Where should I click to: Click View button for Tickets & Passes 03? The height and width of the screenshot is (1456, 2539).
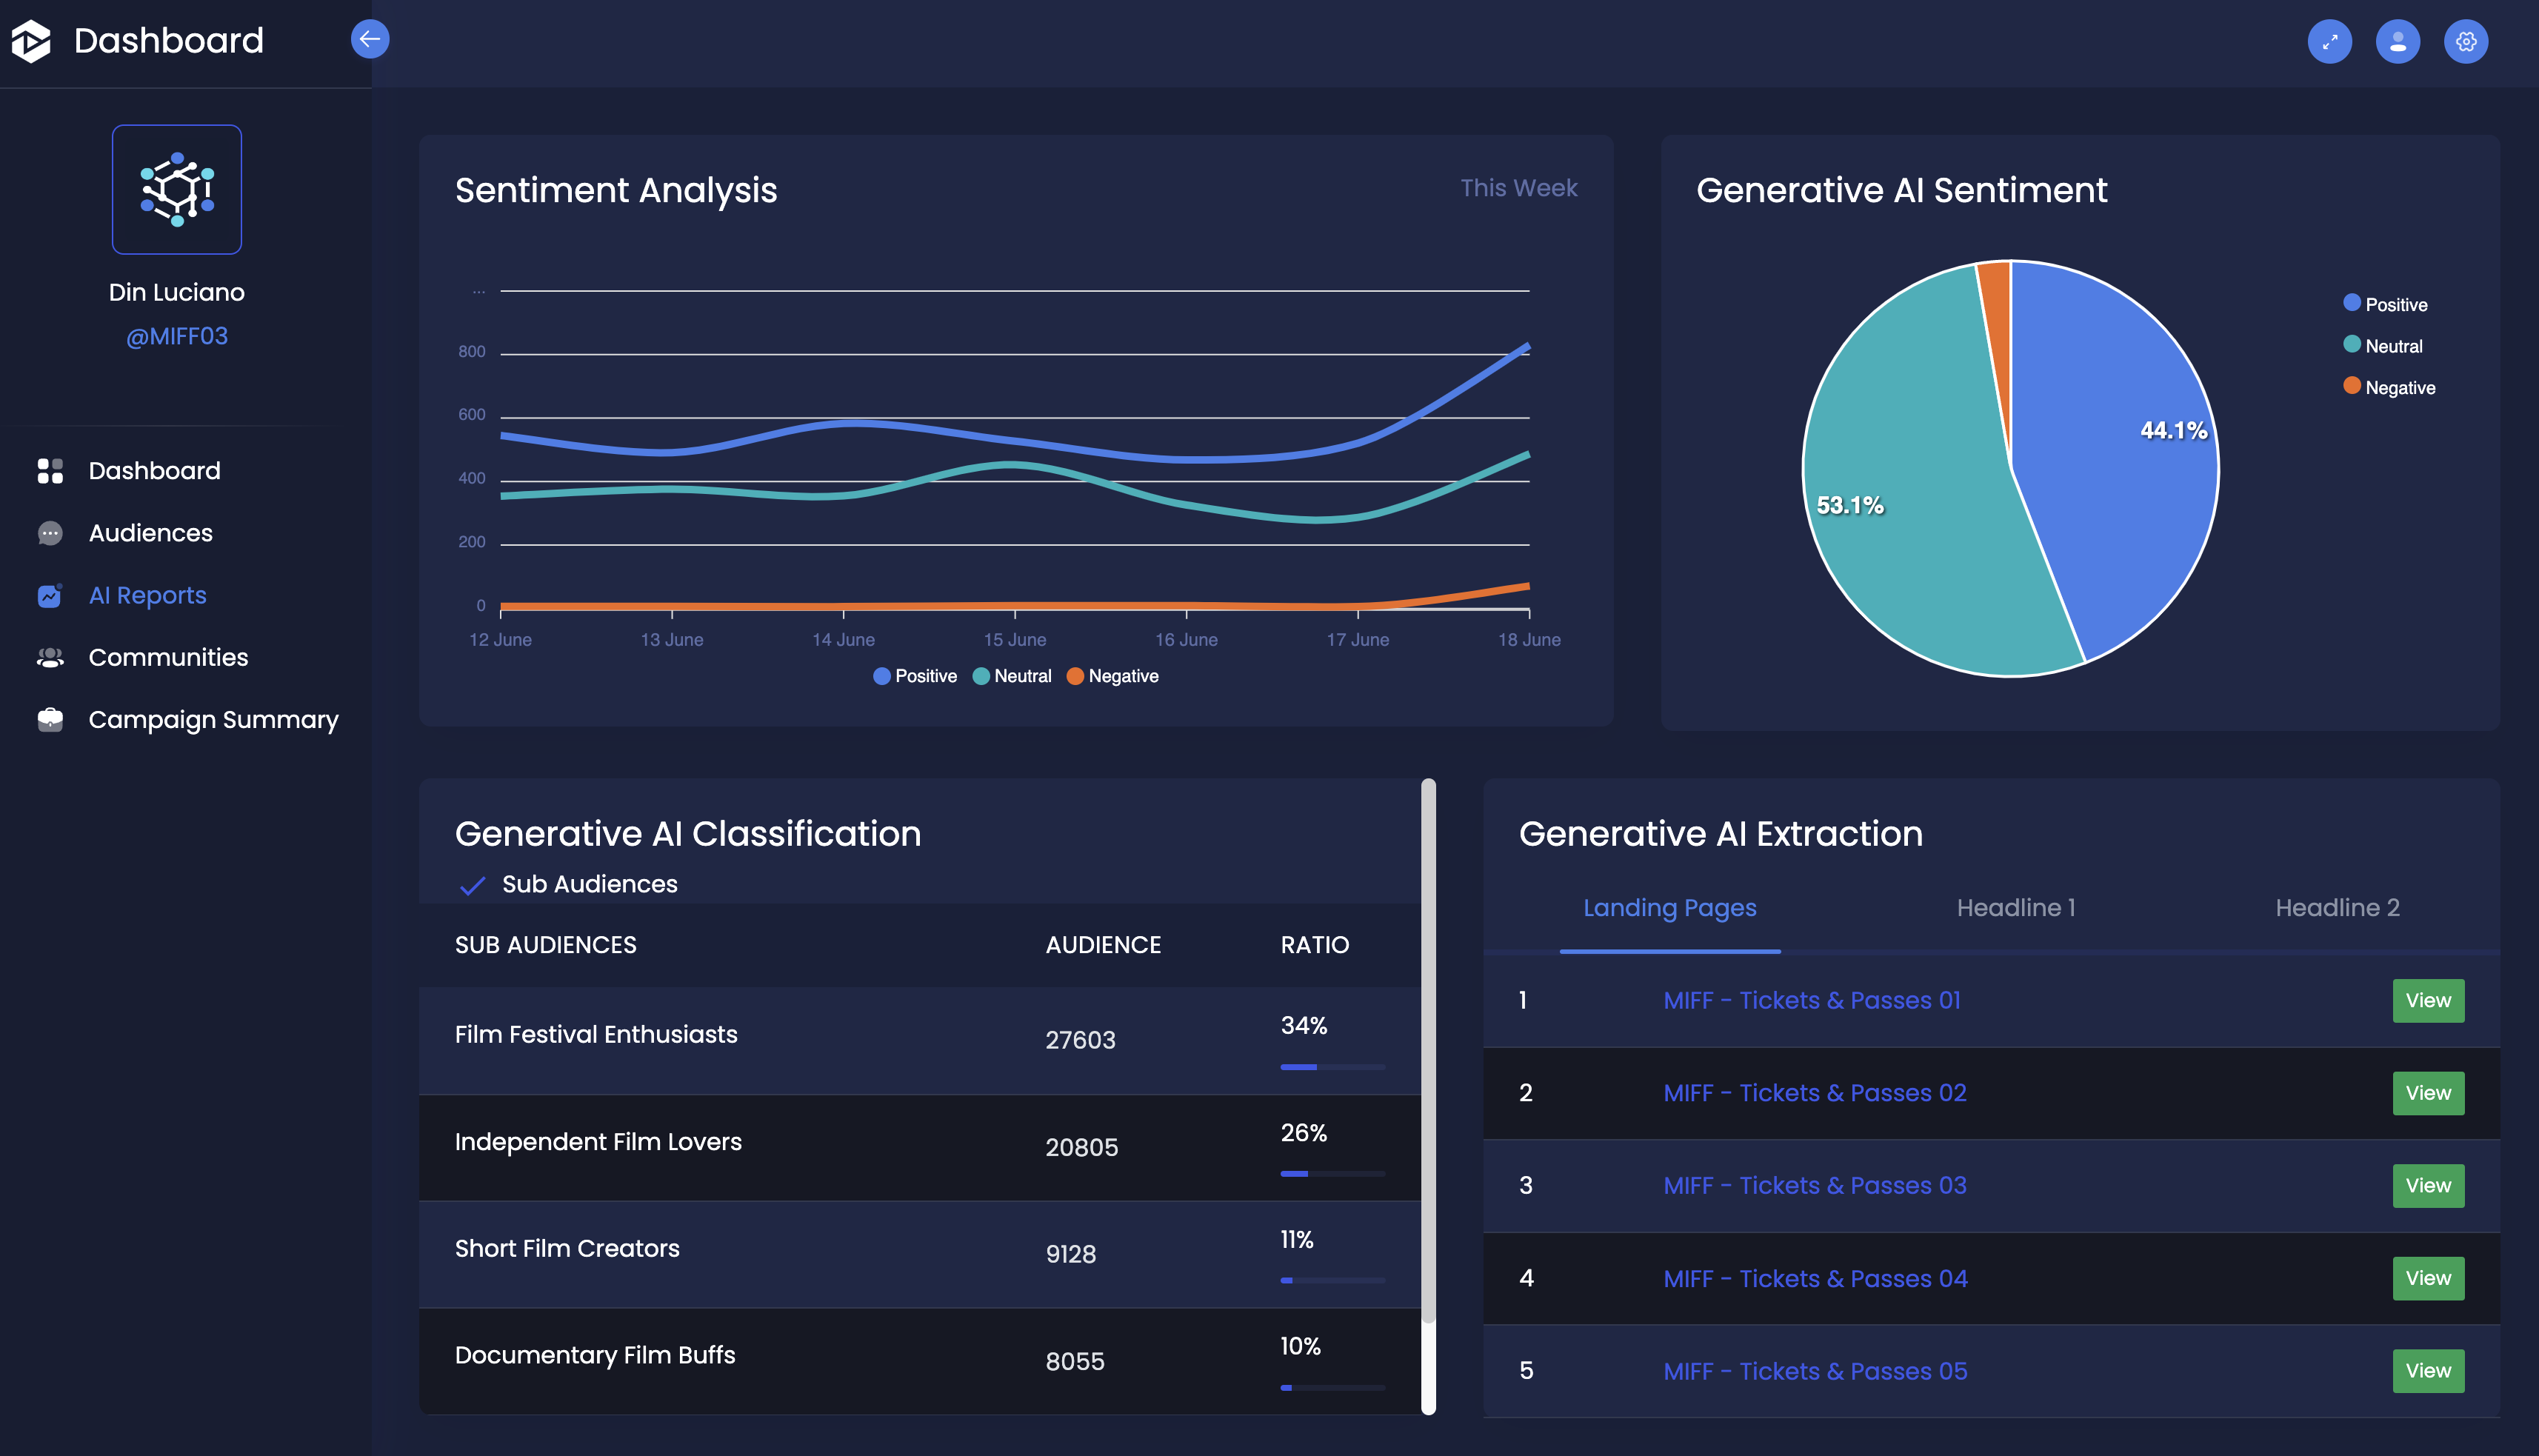[x=2427, y=1186]
